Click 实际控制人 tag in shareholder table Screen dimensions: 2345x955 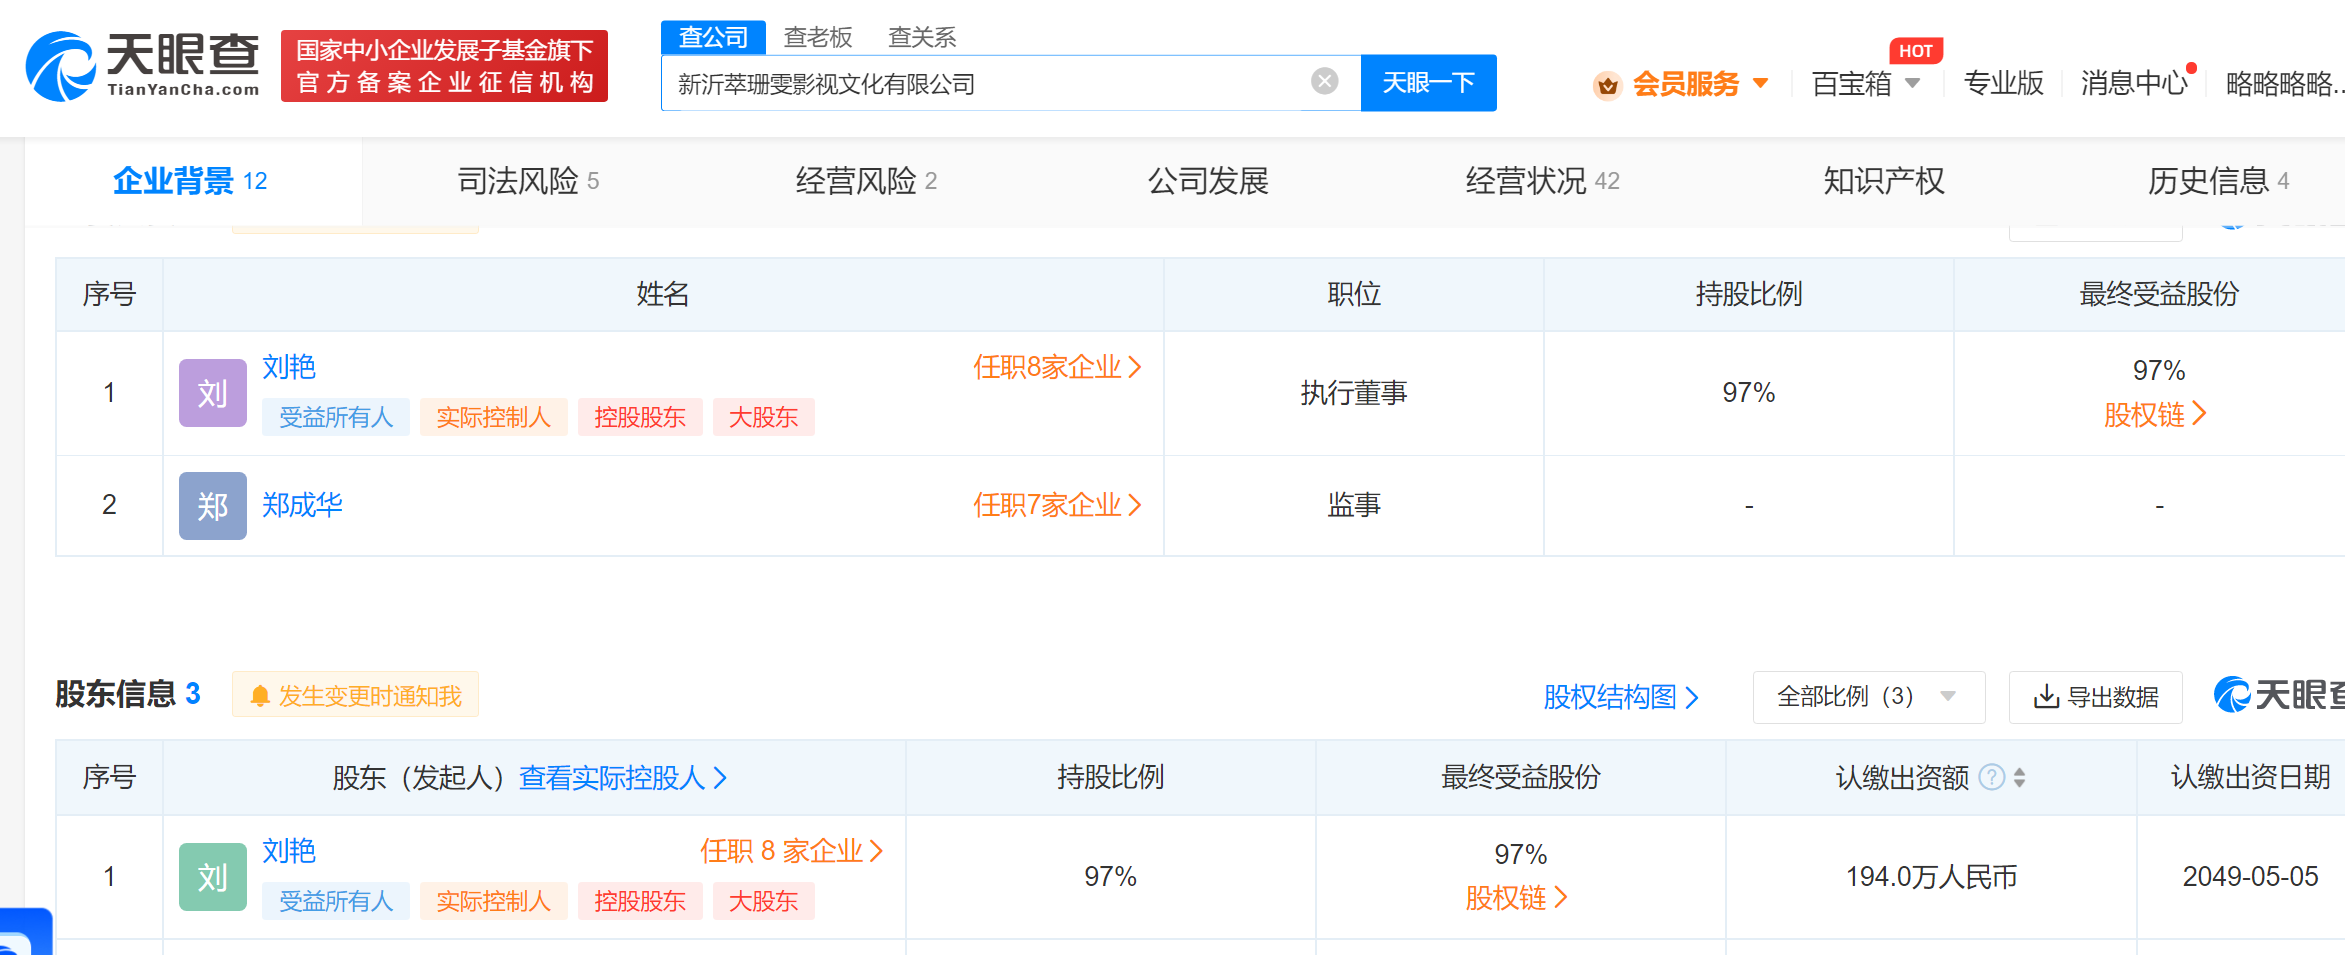click(x=493, y=901)
